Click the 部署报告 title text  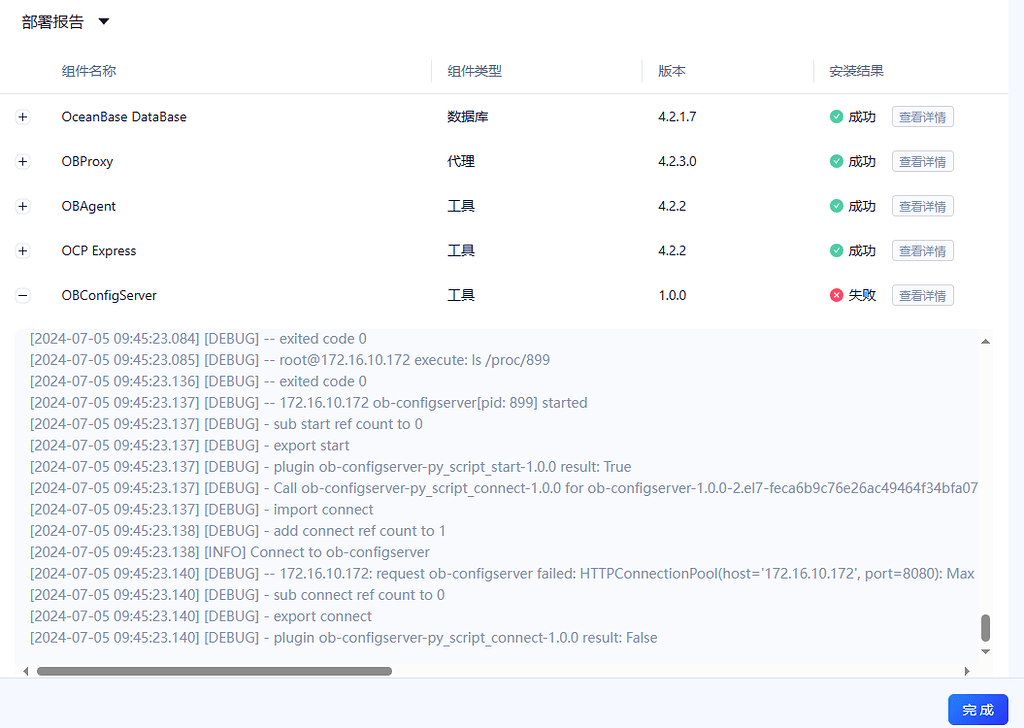click(x=53, y=22)
